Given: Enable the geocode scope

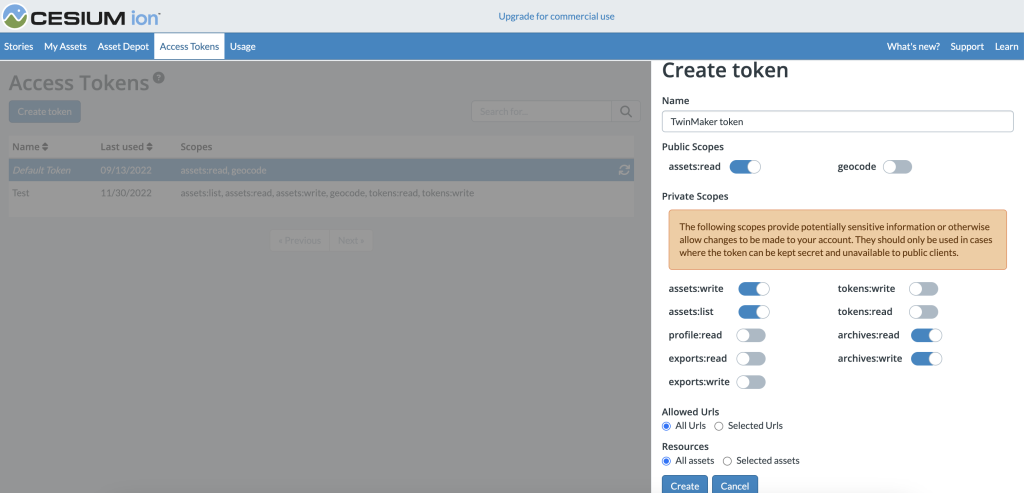Looking at the screenshot, I should 897,167.
